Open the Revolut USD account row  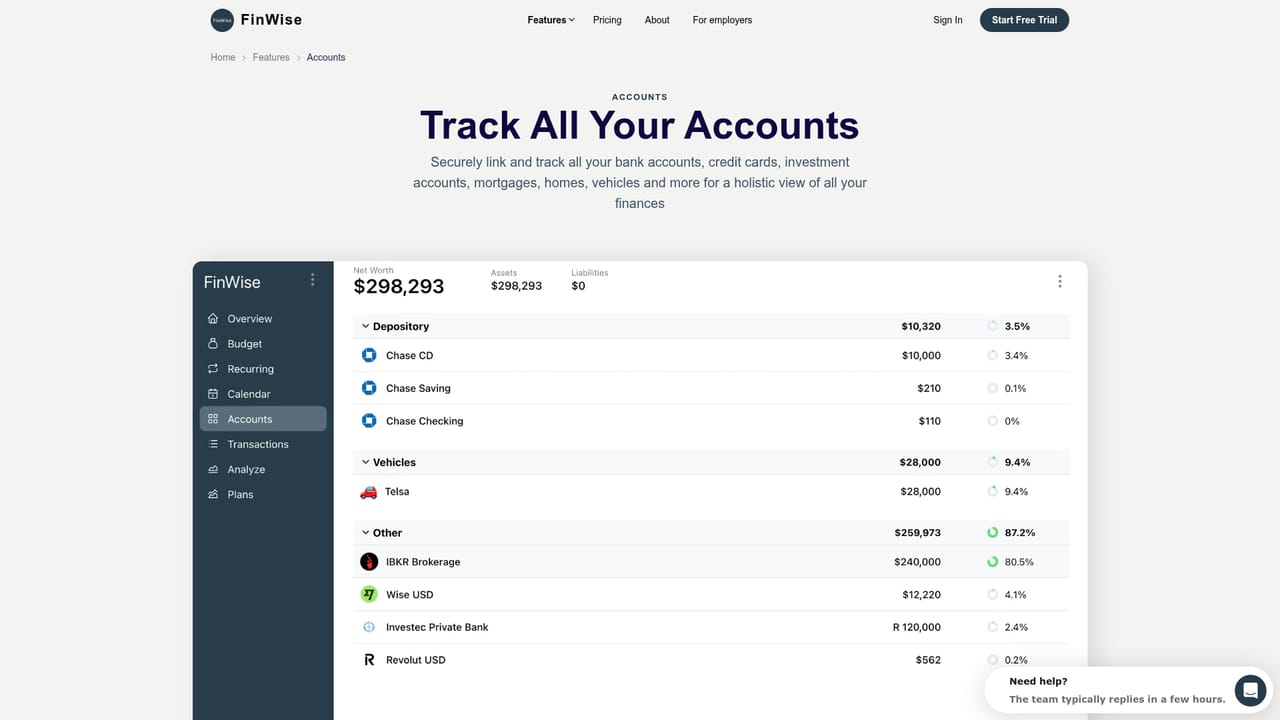[711, 660]
